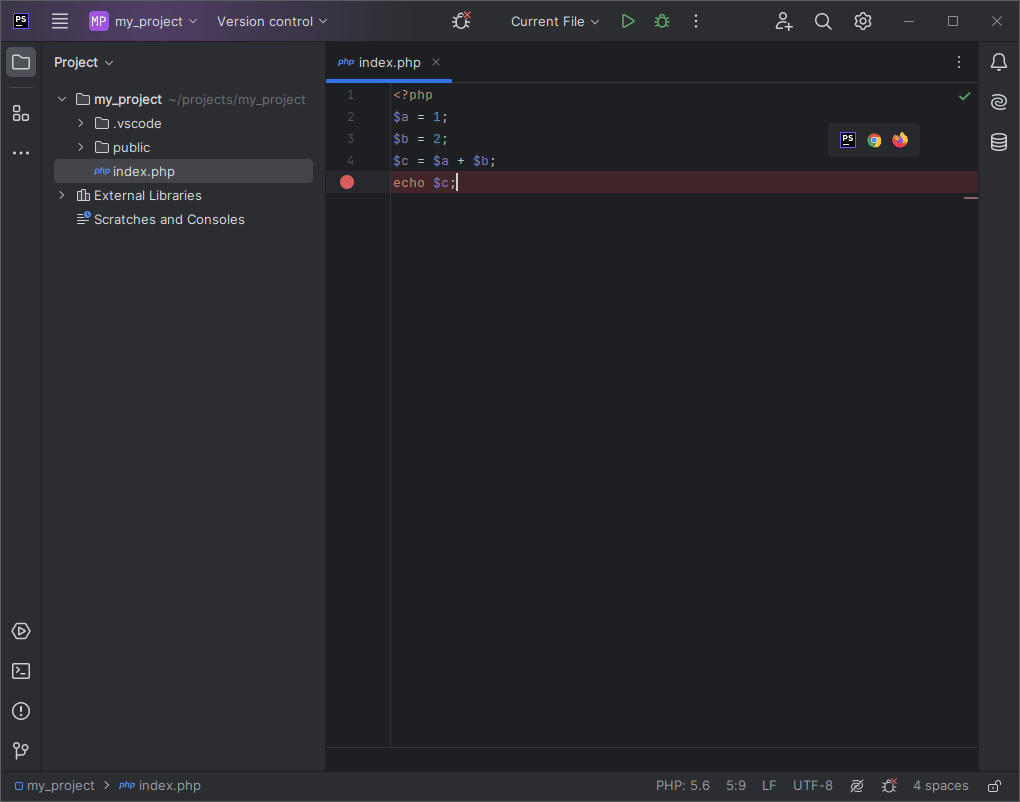Start debugging with the bug icon
This screenshot has width=1020, height=802.
662,21
